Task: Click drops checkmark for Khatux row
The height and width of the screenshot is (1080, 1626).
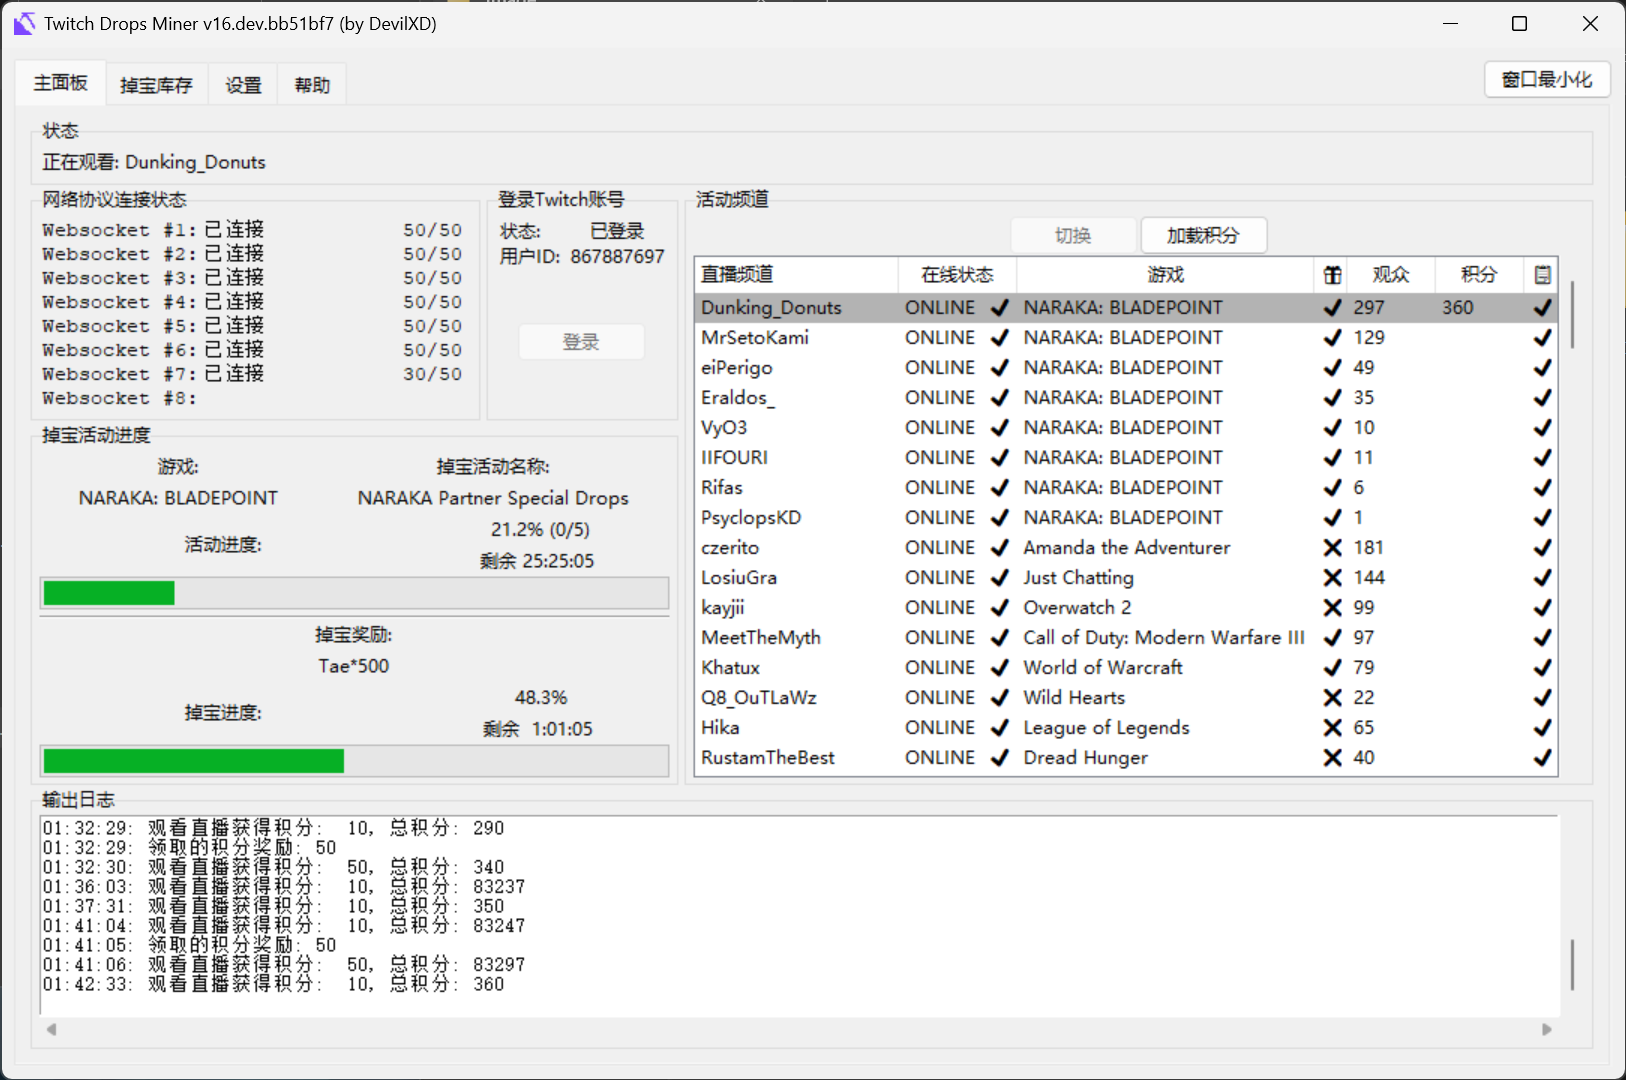Action: point(1332,668)
